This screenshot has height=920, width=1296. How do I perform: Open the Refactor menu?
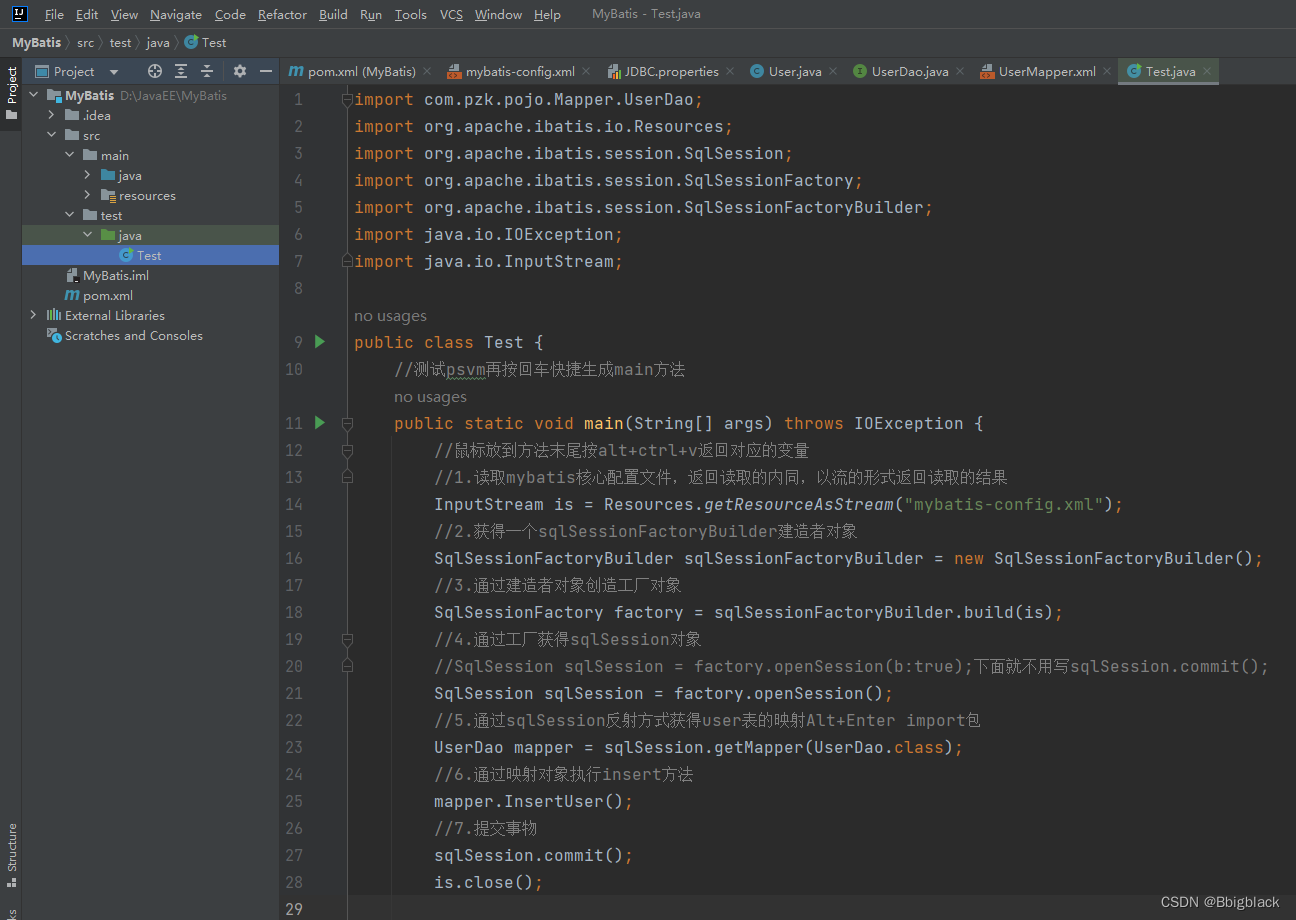(x=282, y=14)
